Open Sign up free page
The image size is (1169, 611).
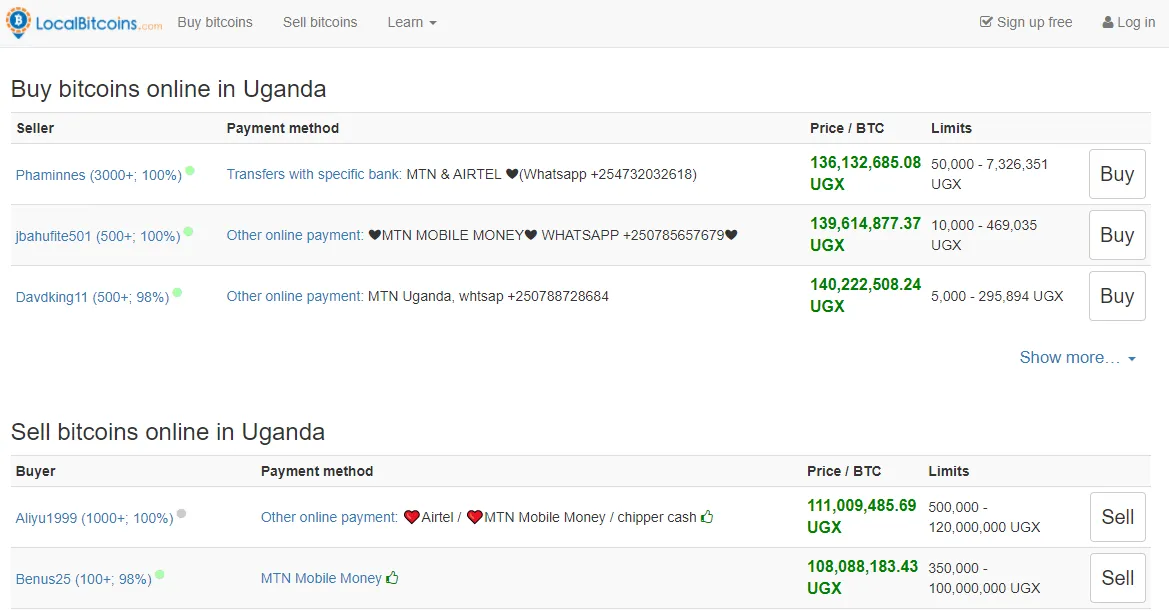1026,22
